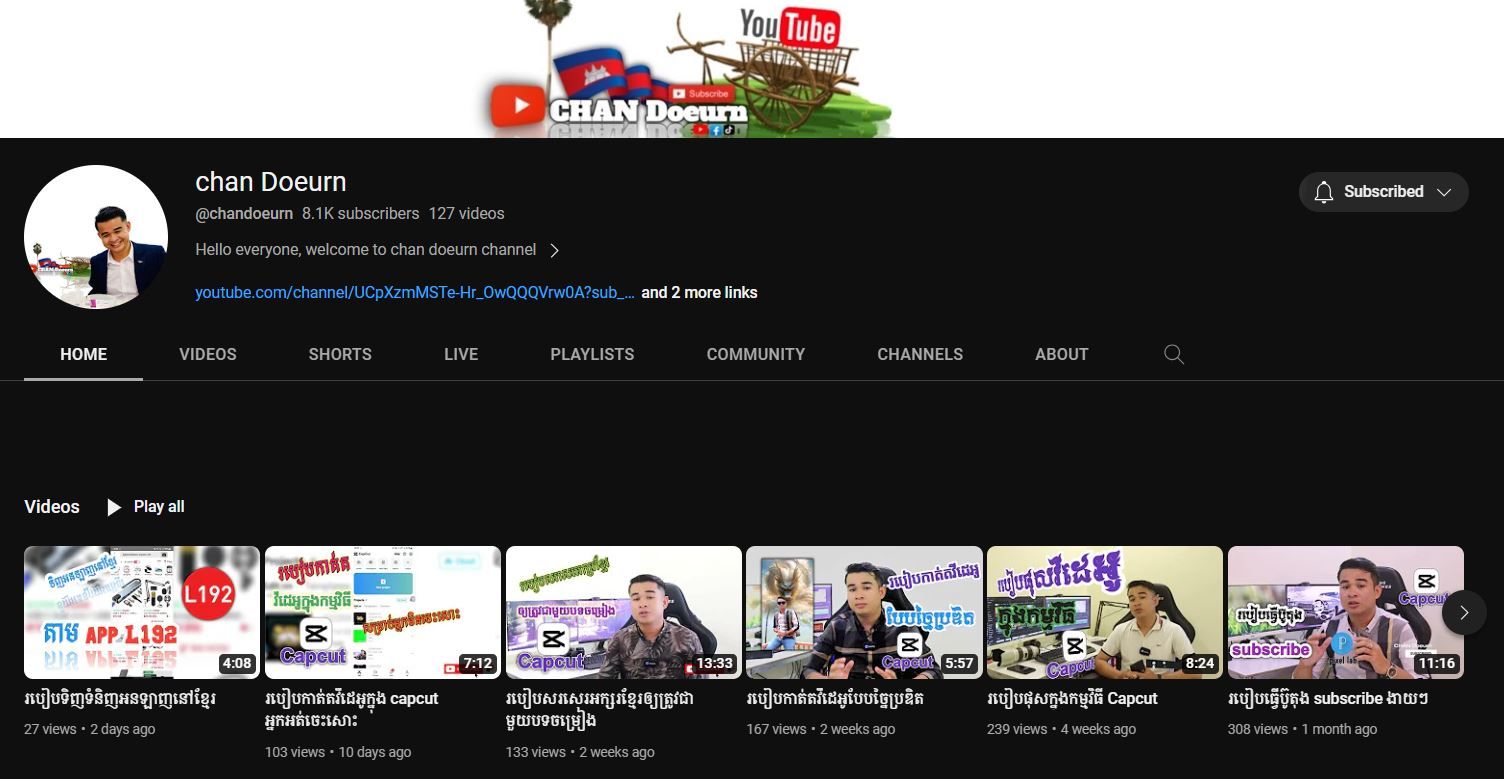
Task: Open the chan Doeurn profile avatar
Action: click(96, 237)
